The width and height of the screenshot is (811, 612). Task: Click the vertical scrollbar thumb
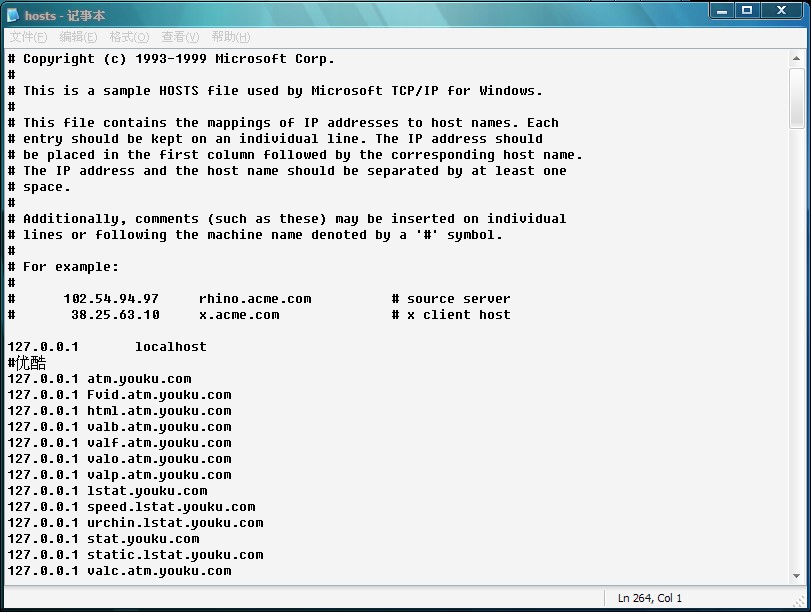(797, 98)
